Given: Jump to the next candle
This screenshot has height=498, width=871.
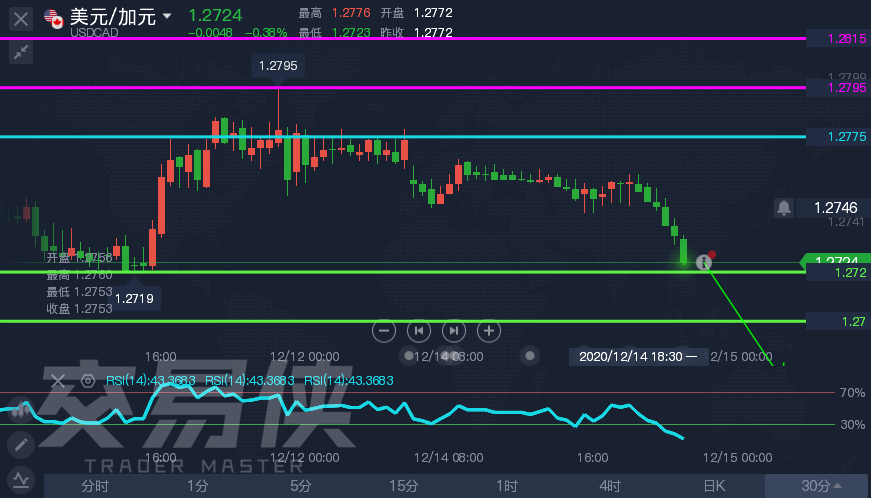Looking at the screenshot, I should tap(454, 331).
